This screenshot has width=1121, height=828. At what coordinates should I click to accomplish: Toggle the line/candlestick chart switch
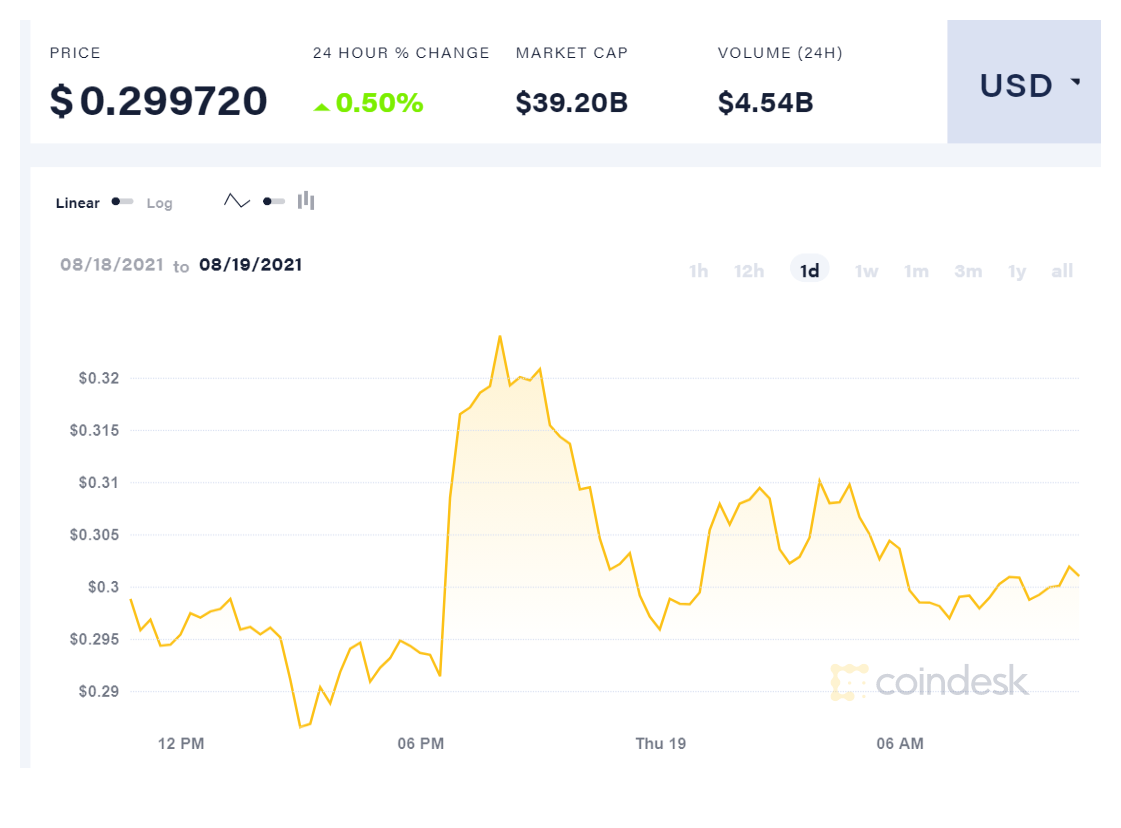[274, 201]
